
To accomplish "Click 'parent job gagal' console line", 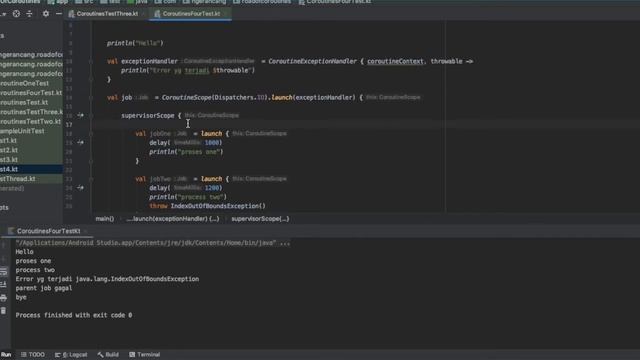I will [44, 288].
